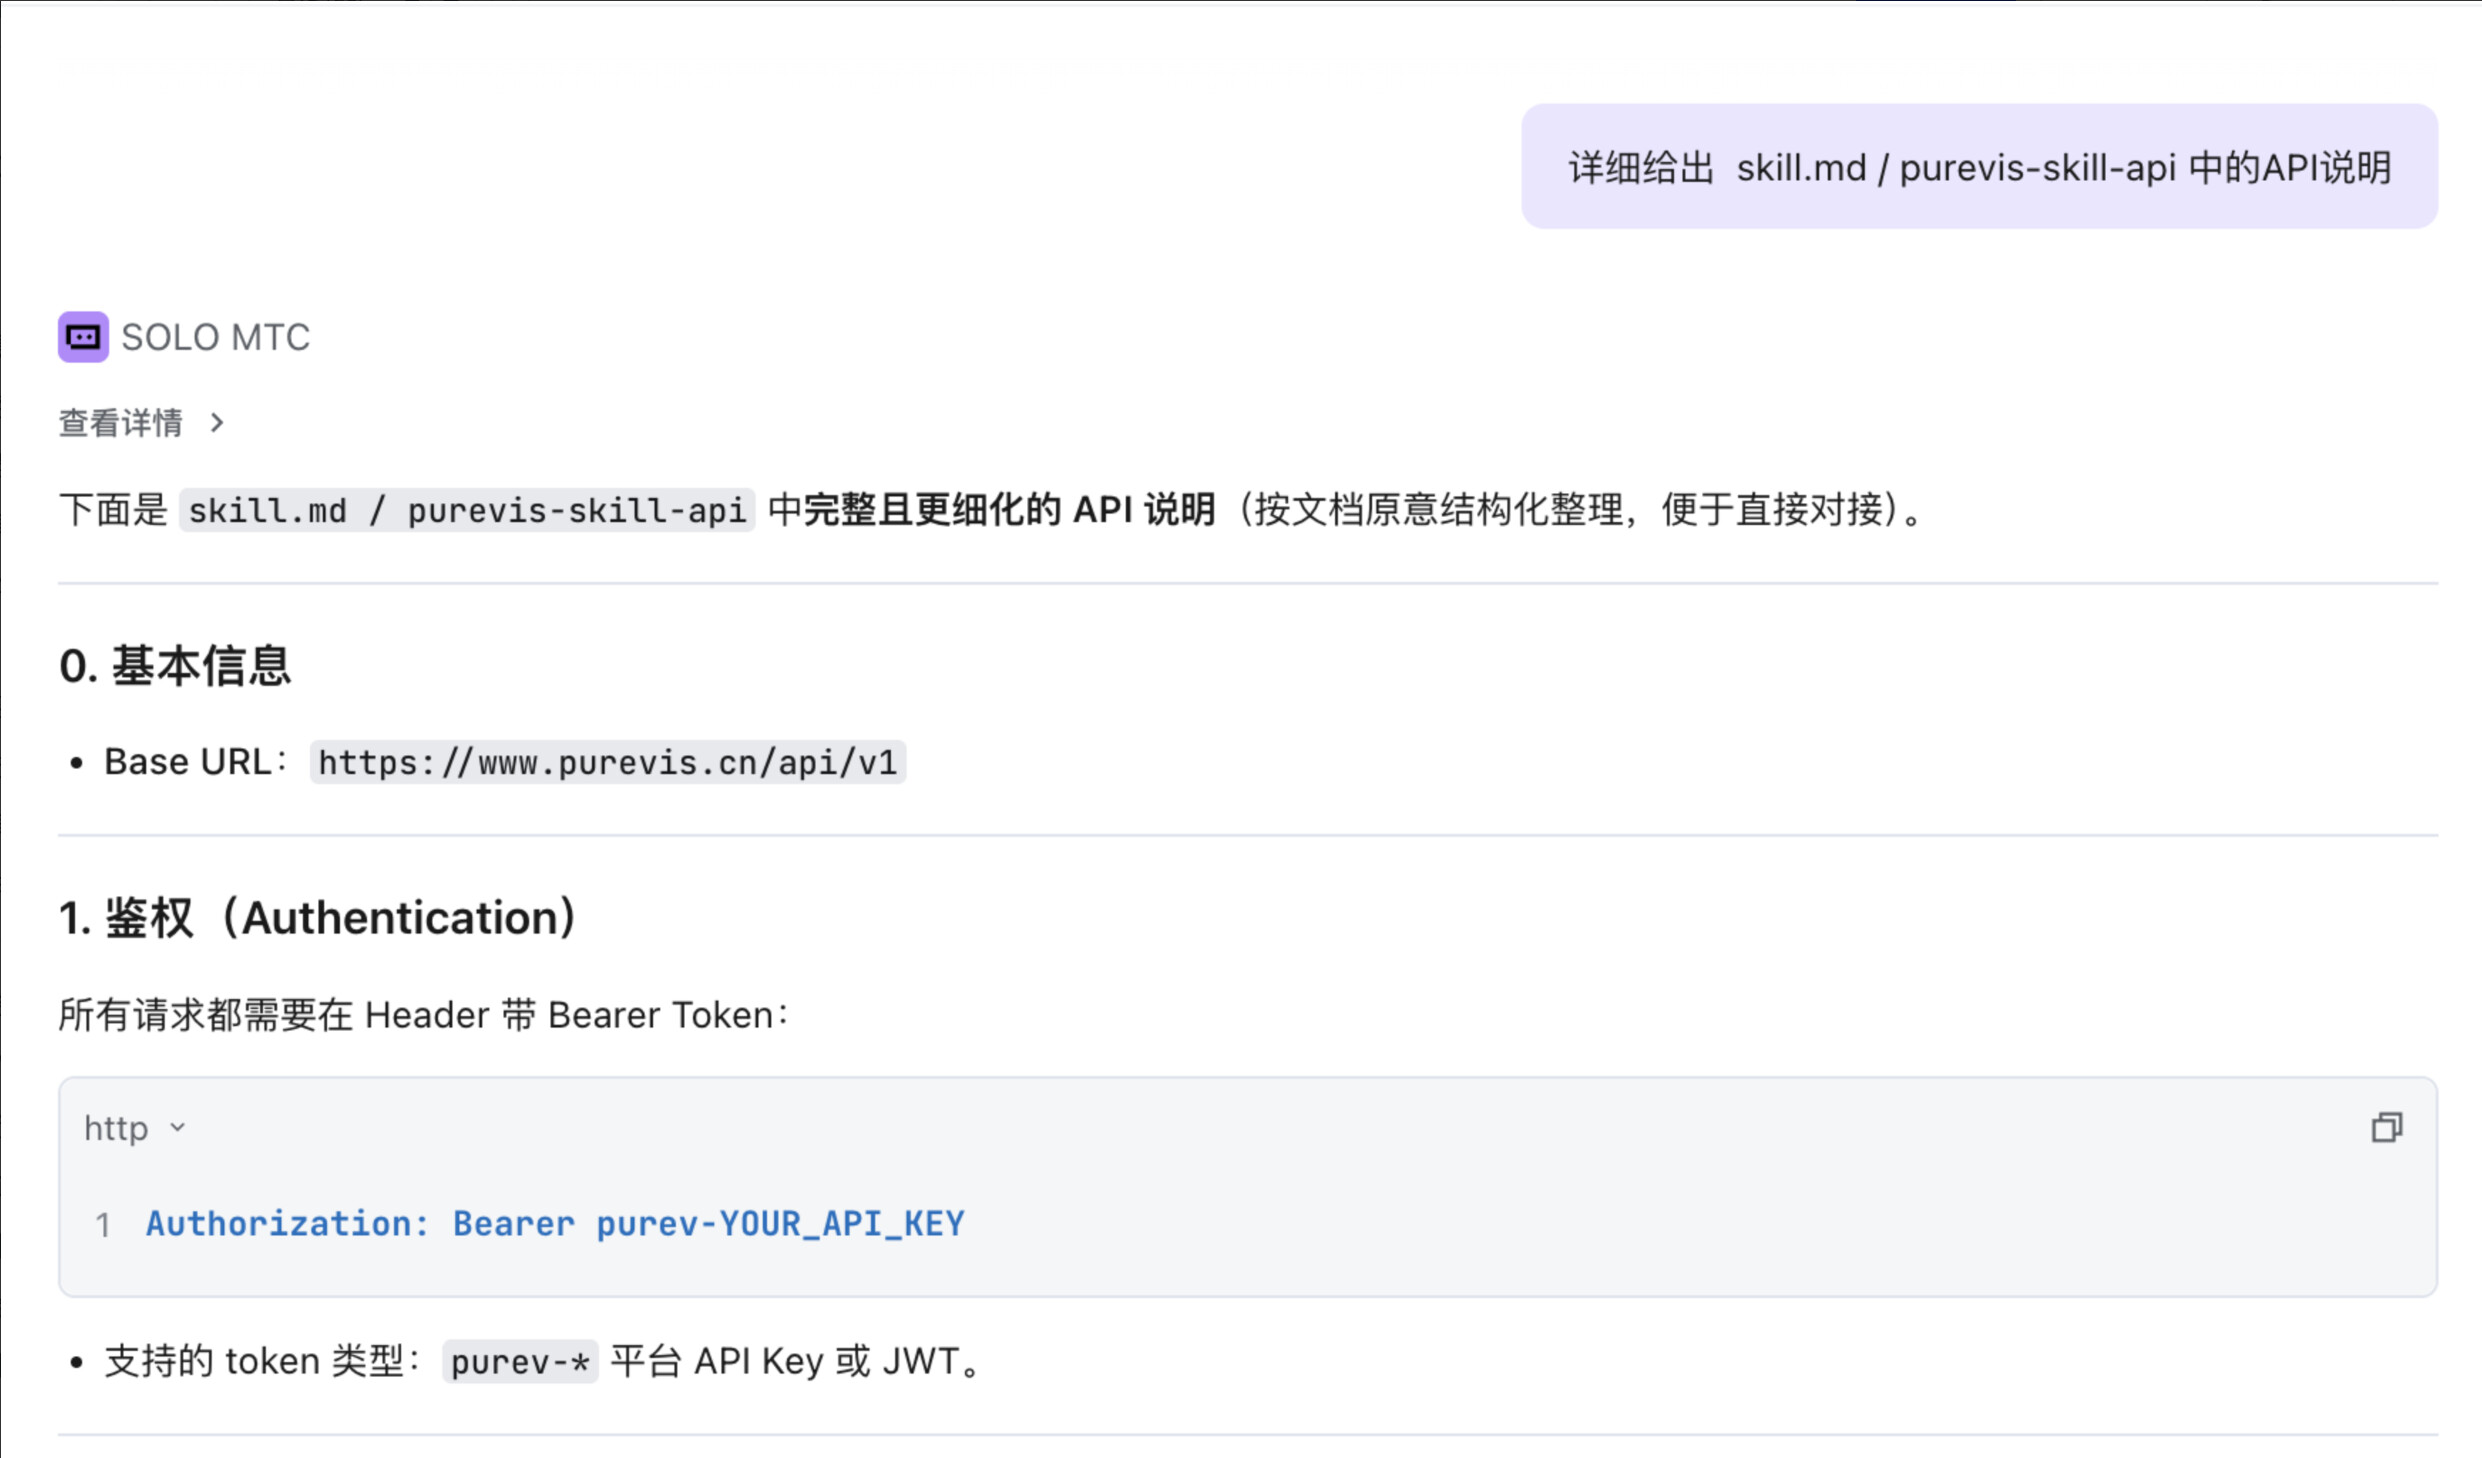Image resolution: width=2482 pixels, height=1458 pixels.
Task: Click line number 1 in code block
Action: (102, 1225)
